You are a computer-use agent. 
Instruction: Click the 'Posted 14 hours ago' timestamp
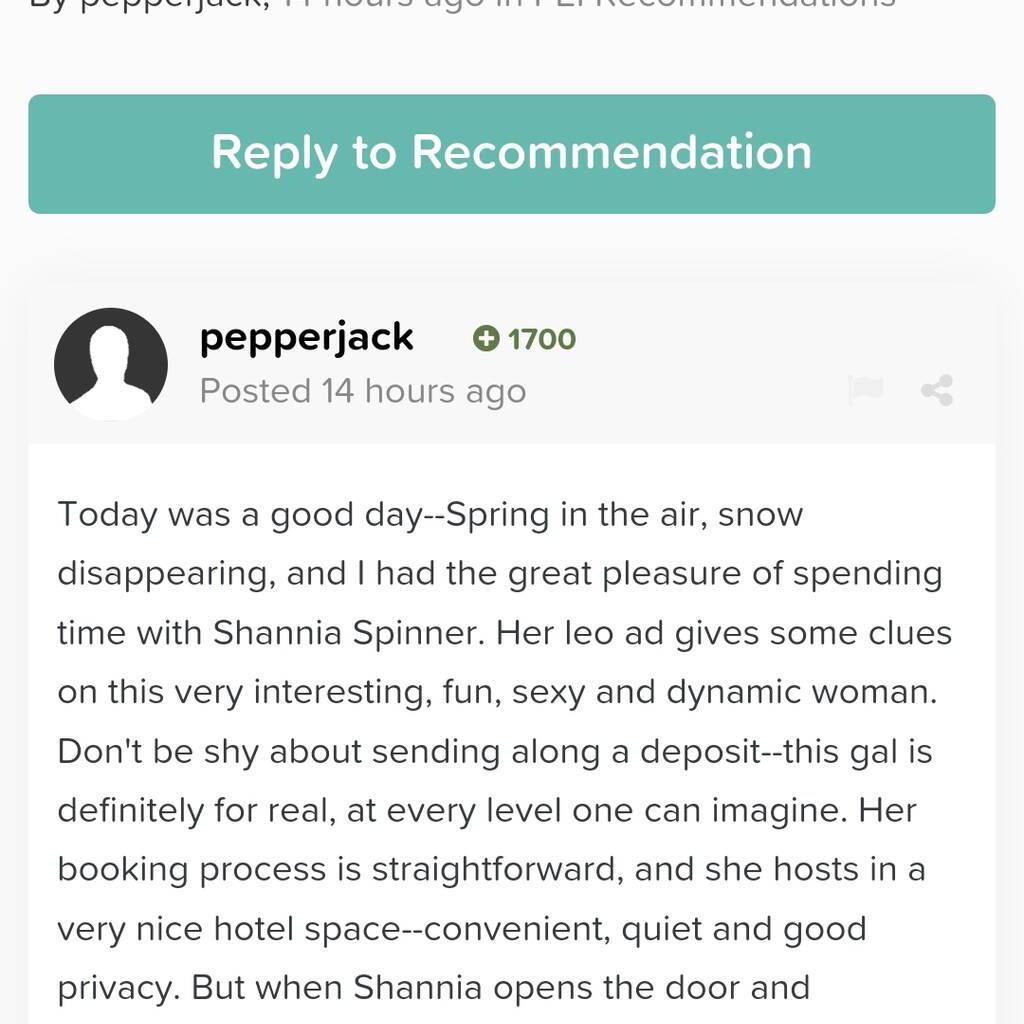point(362,391)
